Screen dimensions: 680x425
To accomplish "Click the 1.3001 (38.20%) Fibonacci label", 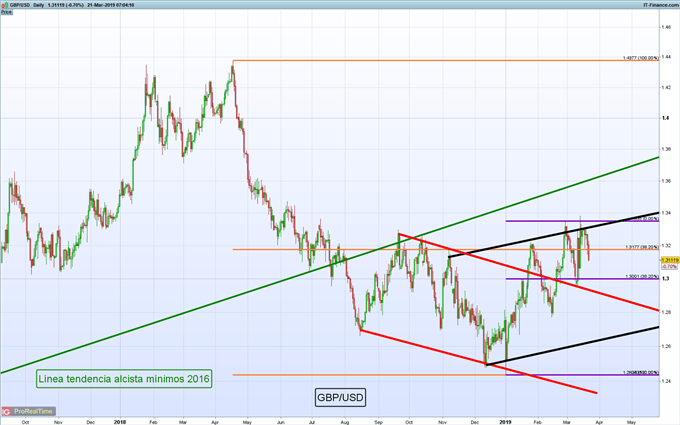I will pyautogui.click(x=642, y=276).
